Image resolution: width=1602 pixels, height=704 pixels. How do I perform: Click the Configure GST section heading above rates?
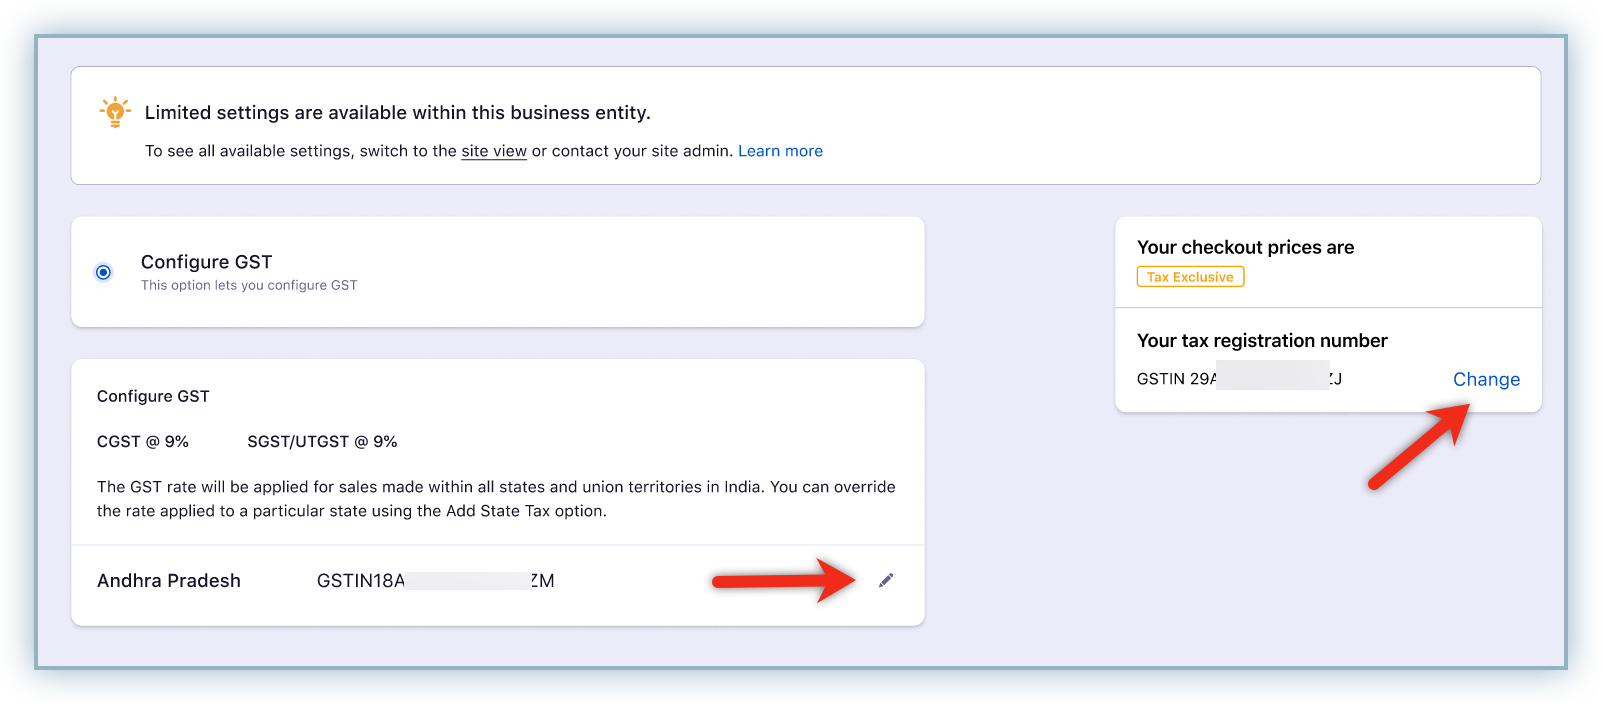tap(153, 396)
